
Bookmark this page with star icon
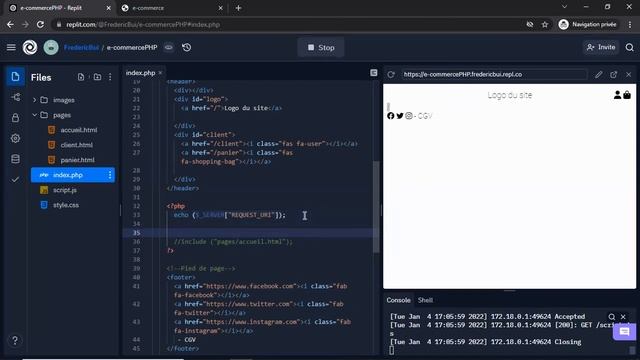click(544, 24)
